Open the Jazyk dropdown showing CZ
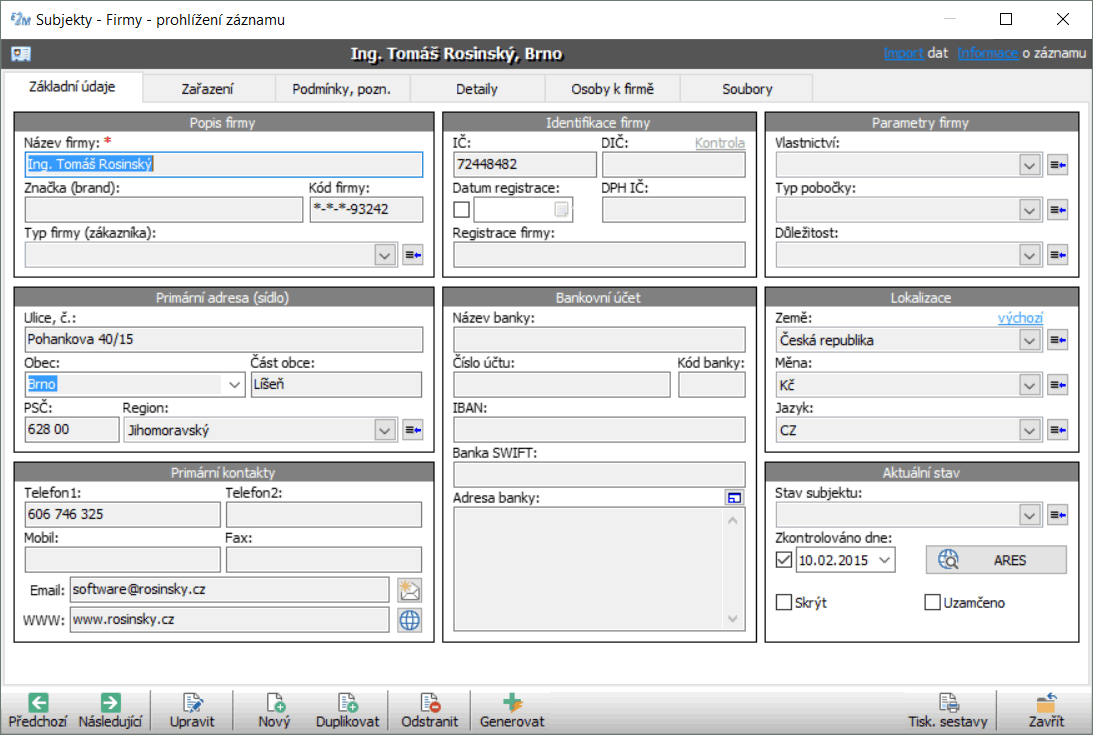 coord(1030,430)
